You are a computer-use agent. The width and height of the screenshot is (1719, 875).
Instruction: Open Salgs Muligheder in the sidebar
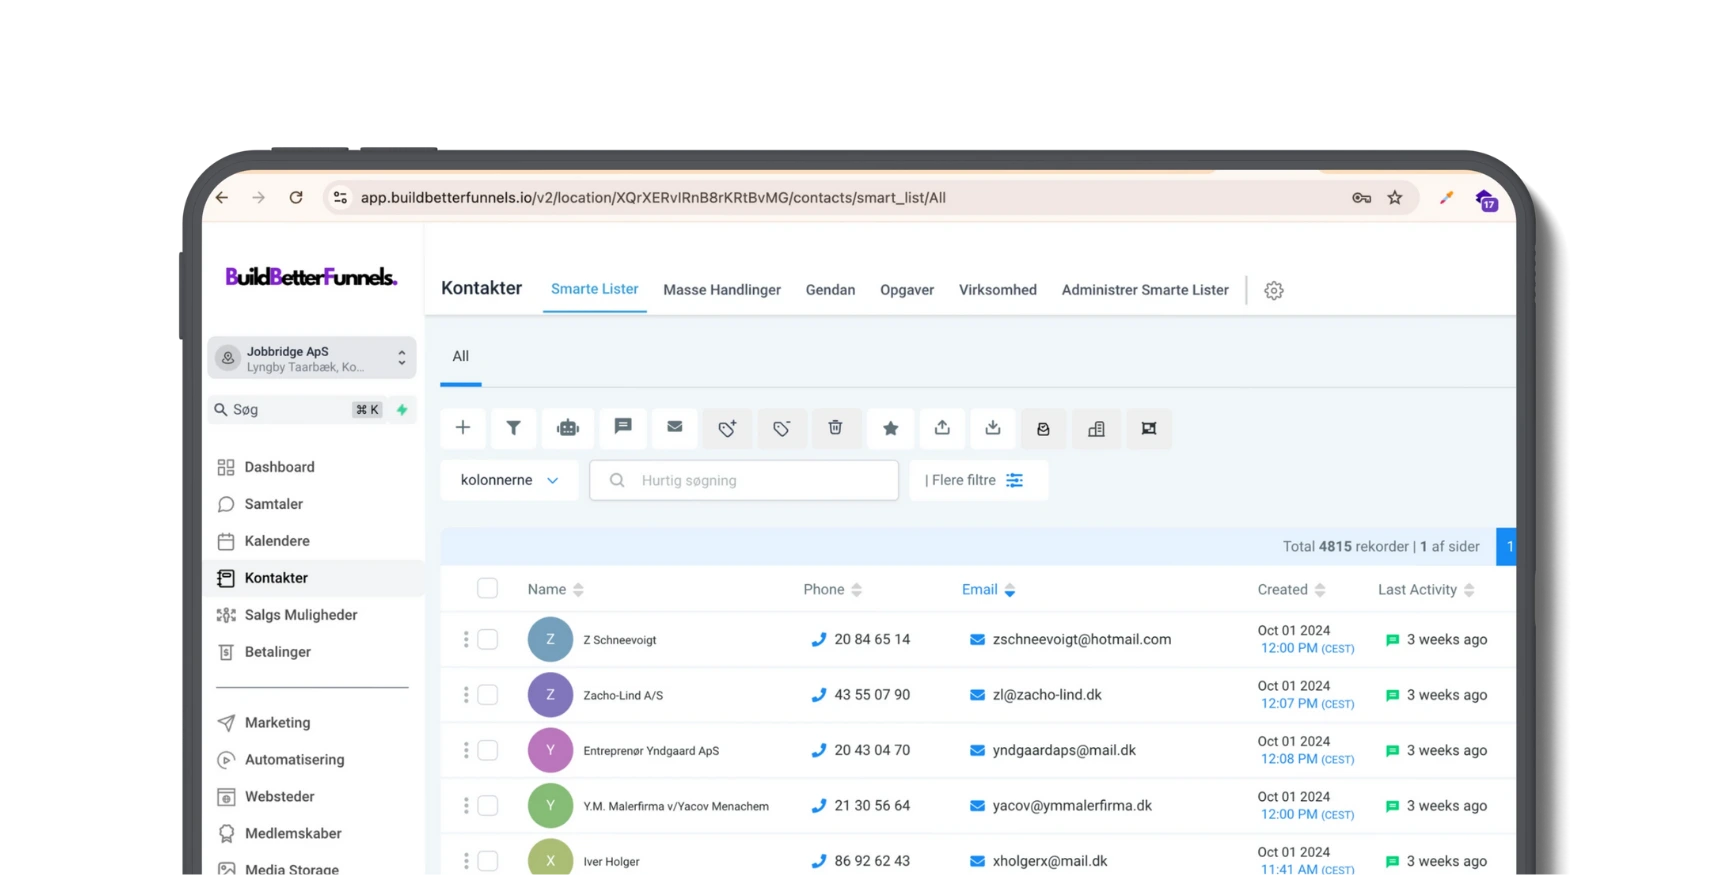pos(300,615)
